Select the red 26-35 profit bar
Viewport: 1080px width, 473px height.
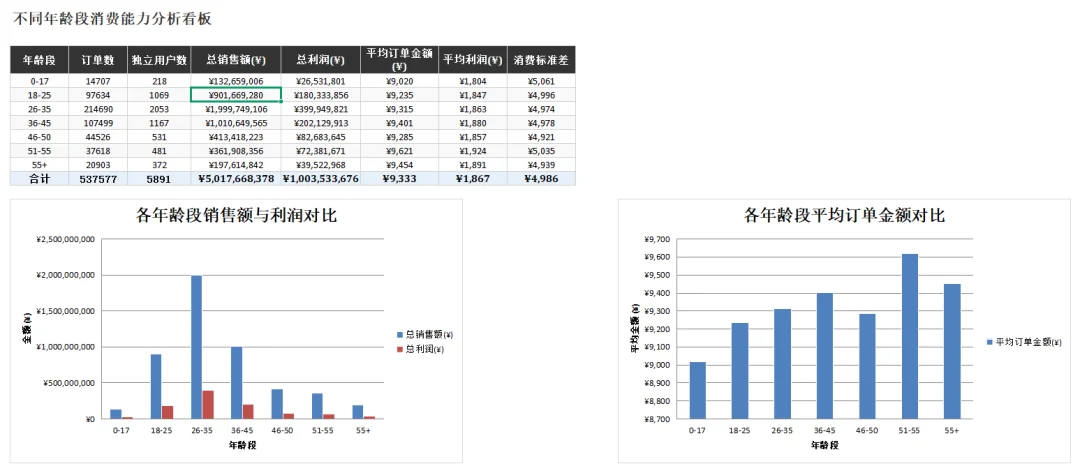[x=208, y=405]
